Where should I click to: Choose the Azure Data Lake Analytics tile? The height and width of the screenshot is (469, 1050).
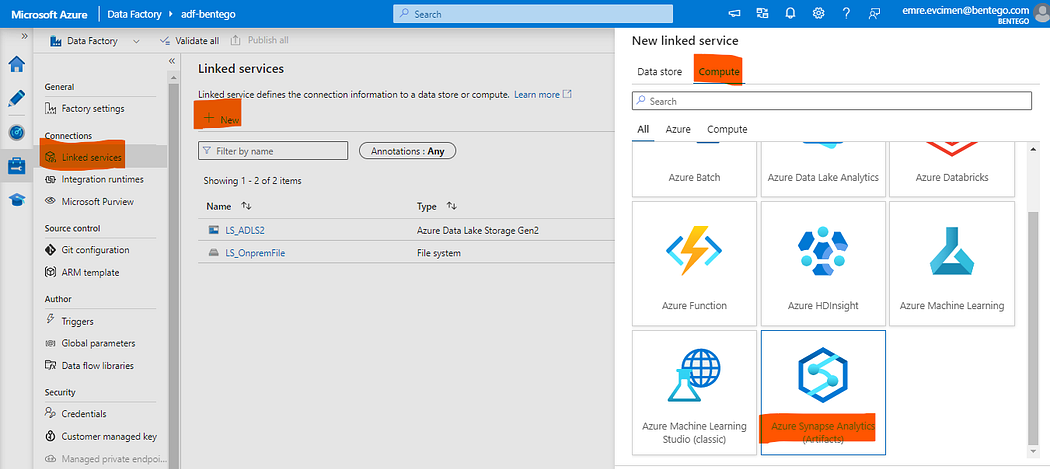(823, 170)
